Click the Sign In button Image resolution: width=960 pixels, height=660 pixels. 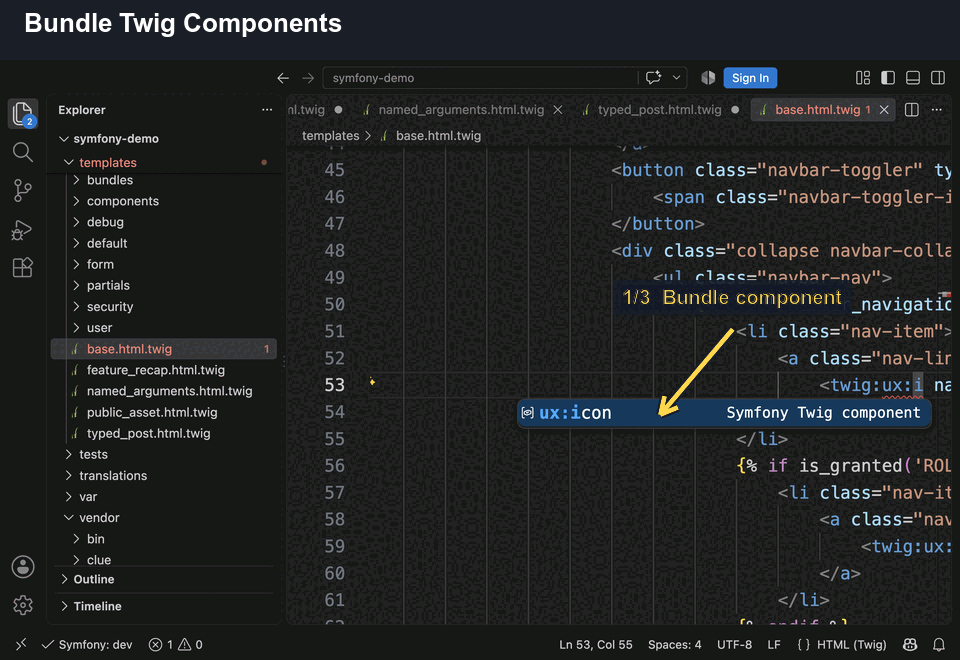click(x=750, y=78)
